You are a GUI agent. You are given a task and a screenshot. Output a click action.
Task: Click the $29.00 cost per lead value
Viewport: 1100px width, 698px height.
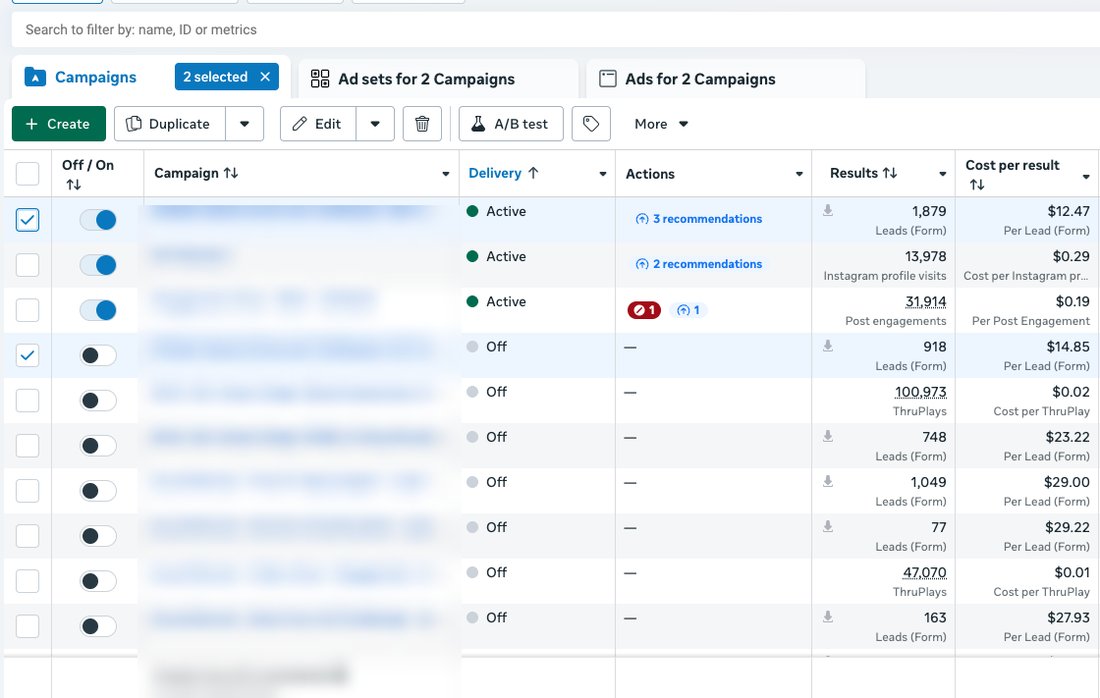1066,482
